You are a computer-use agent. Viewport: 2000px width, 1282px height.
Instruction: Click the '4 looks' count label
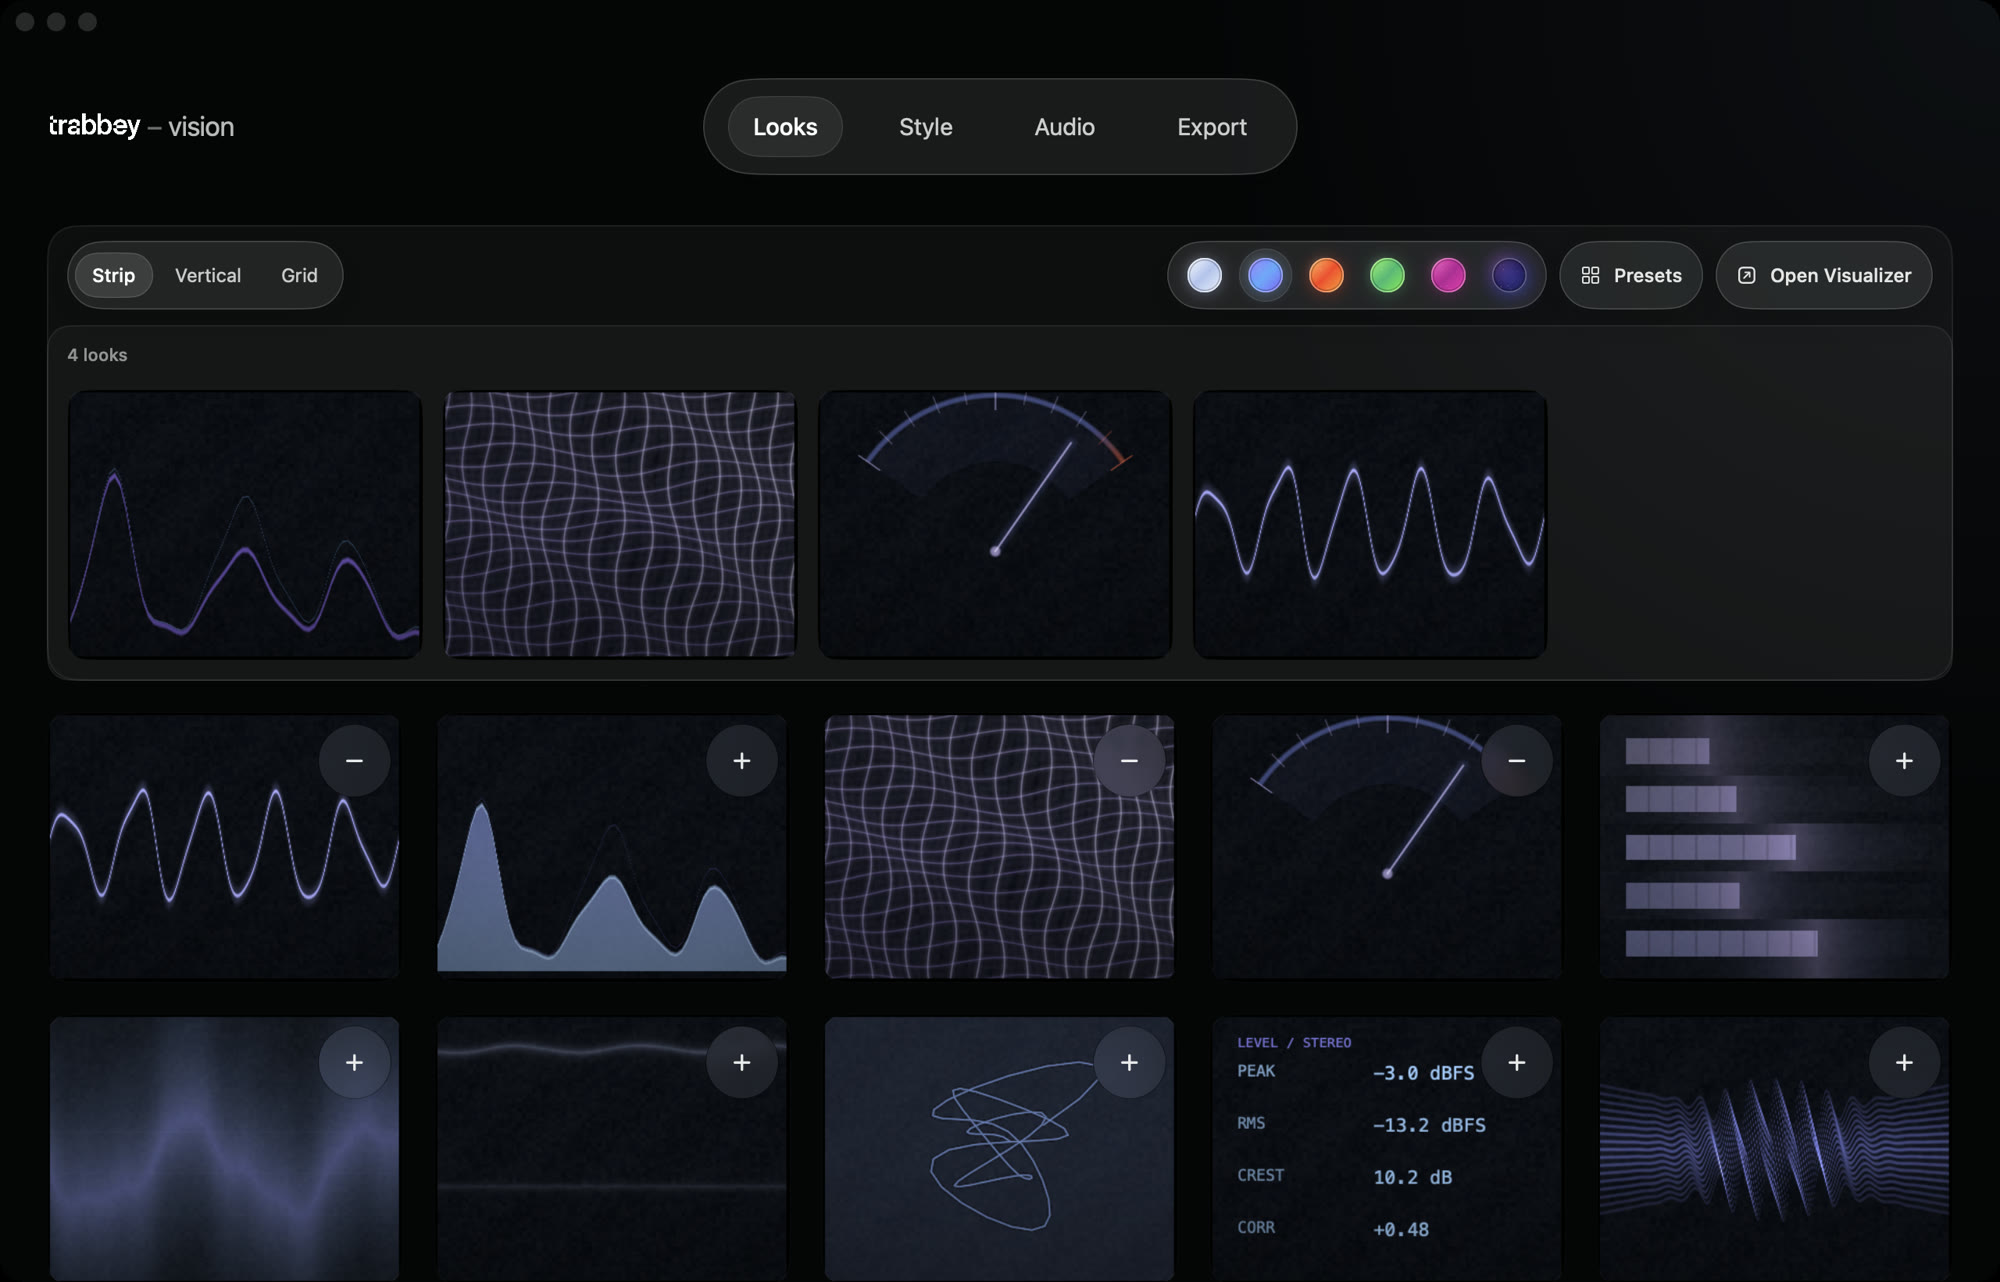coord(97,355)
